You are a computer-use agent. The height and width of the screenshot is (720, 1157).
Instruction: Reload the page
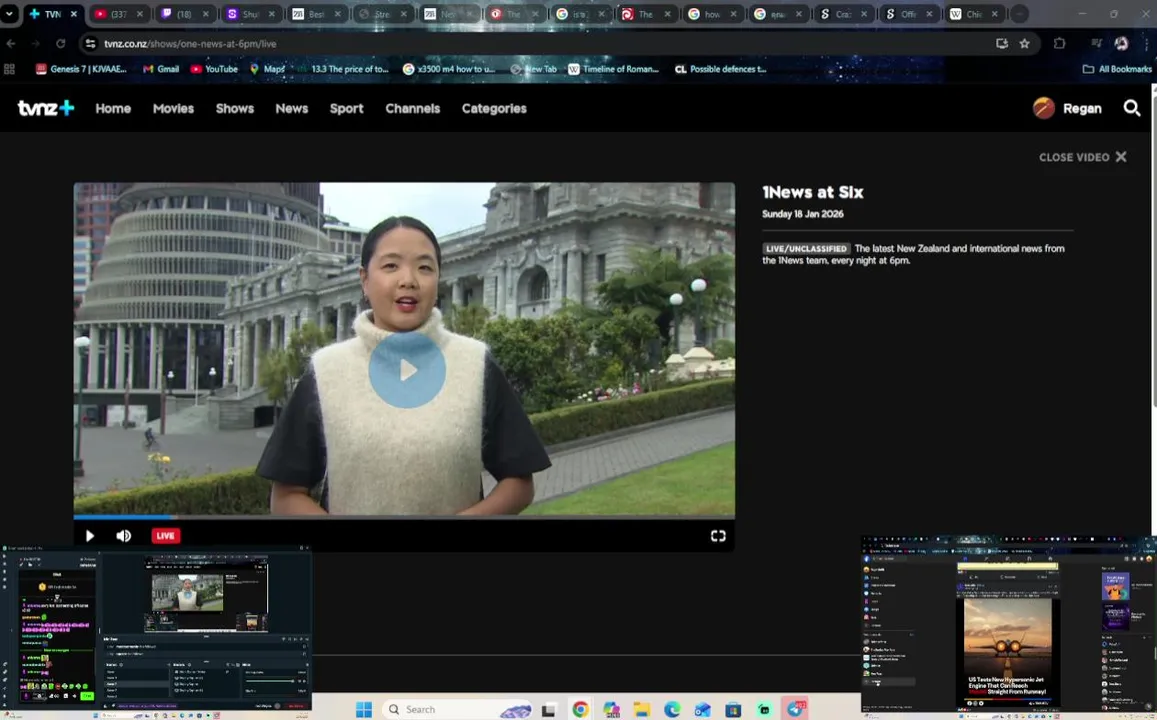click(61, 44)
